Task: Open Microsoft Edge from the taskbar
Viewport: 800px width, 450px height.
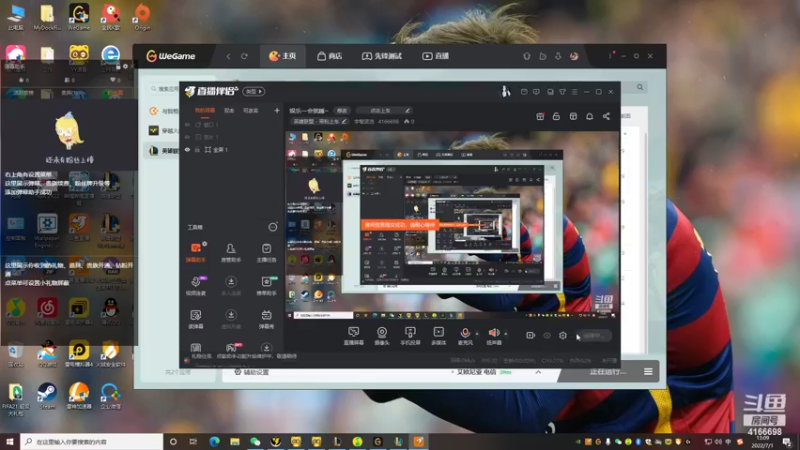Action: point(214,441)
